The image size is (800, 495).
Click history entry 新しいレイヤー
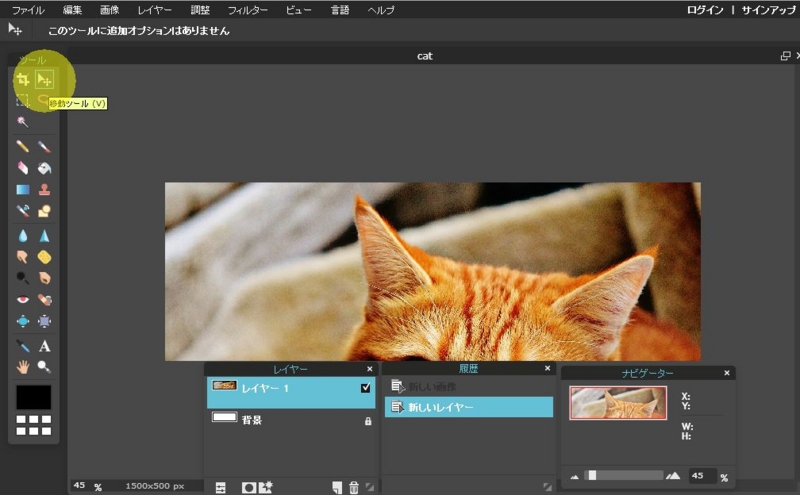(469, 407)
